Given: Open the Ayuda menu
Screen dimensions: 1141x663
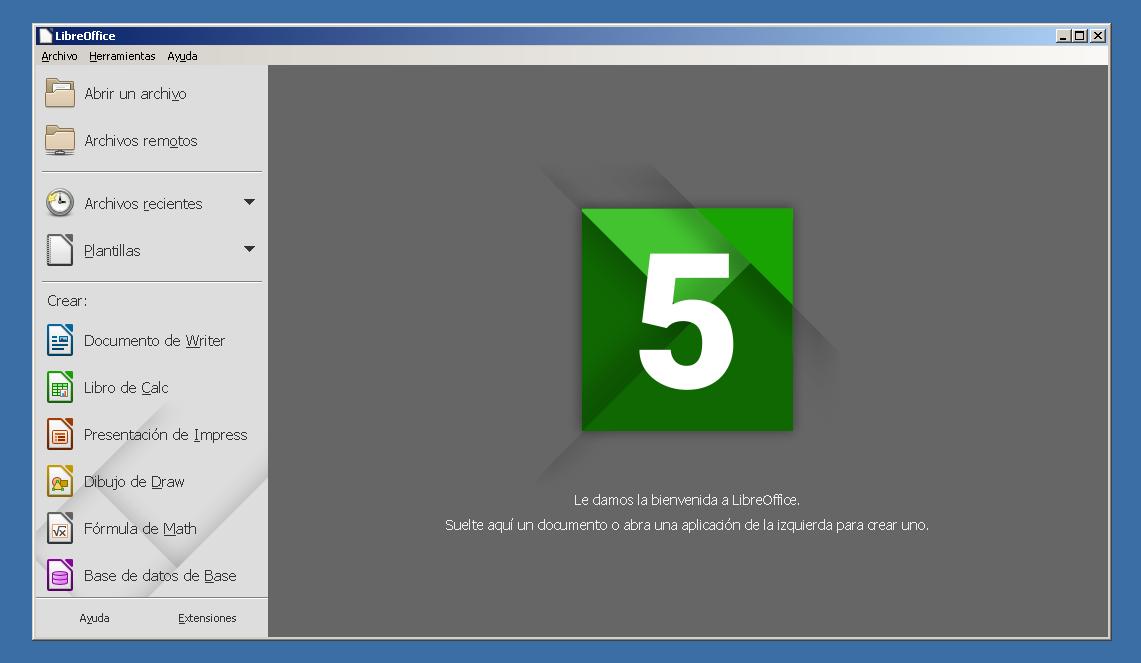Looking at the screenshot, I should tap(182, 56).
